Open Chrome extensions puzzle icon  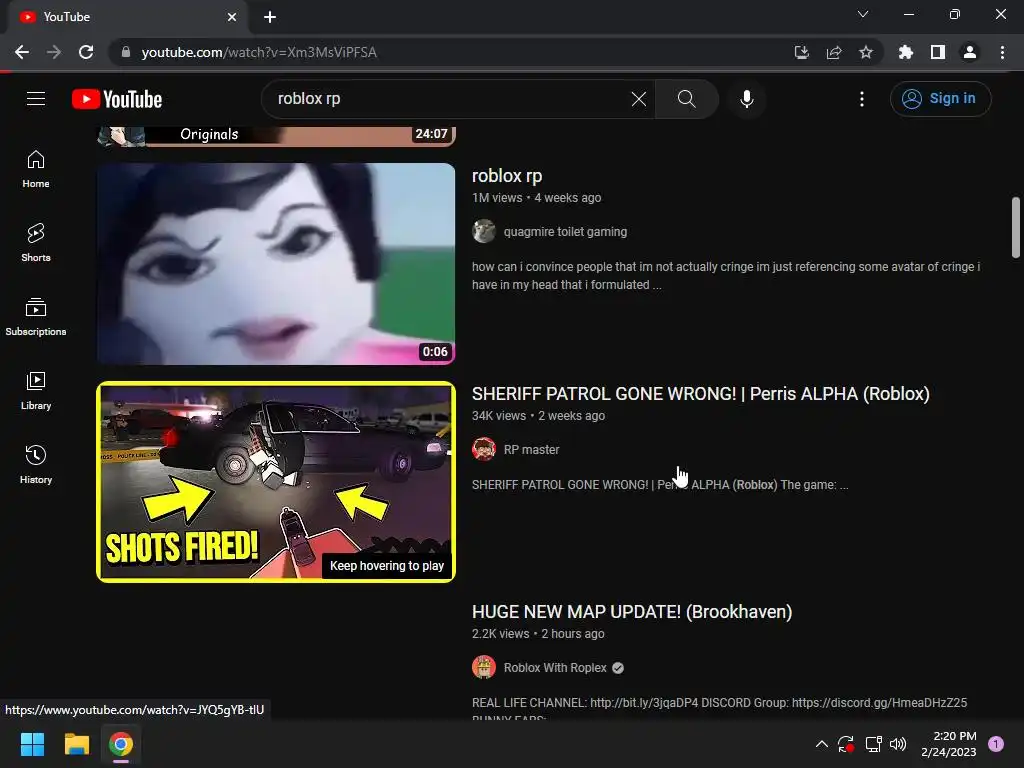(906, 52)
